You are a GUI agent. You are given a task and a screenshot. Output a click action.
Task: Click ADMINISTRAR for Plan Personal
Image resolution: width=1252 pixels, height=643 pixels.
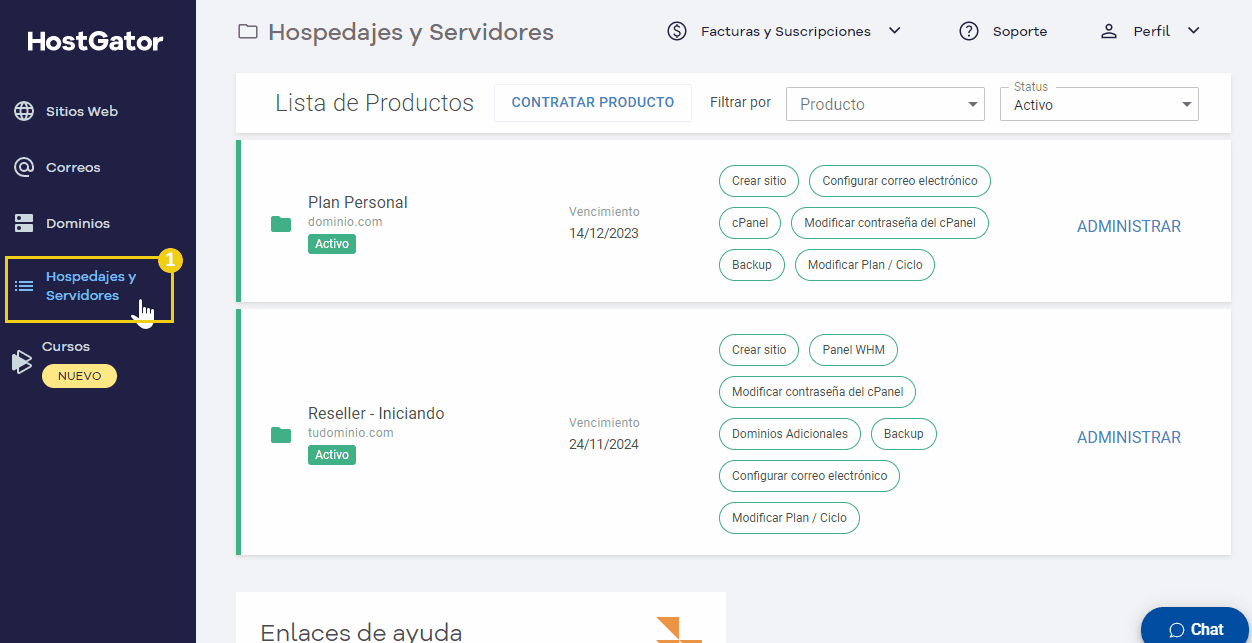pyautogui.click(x=1129, y=227)
